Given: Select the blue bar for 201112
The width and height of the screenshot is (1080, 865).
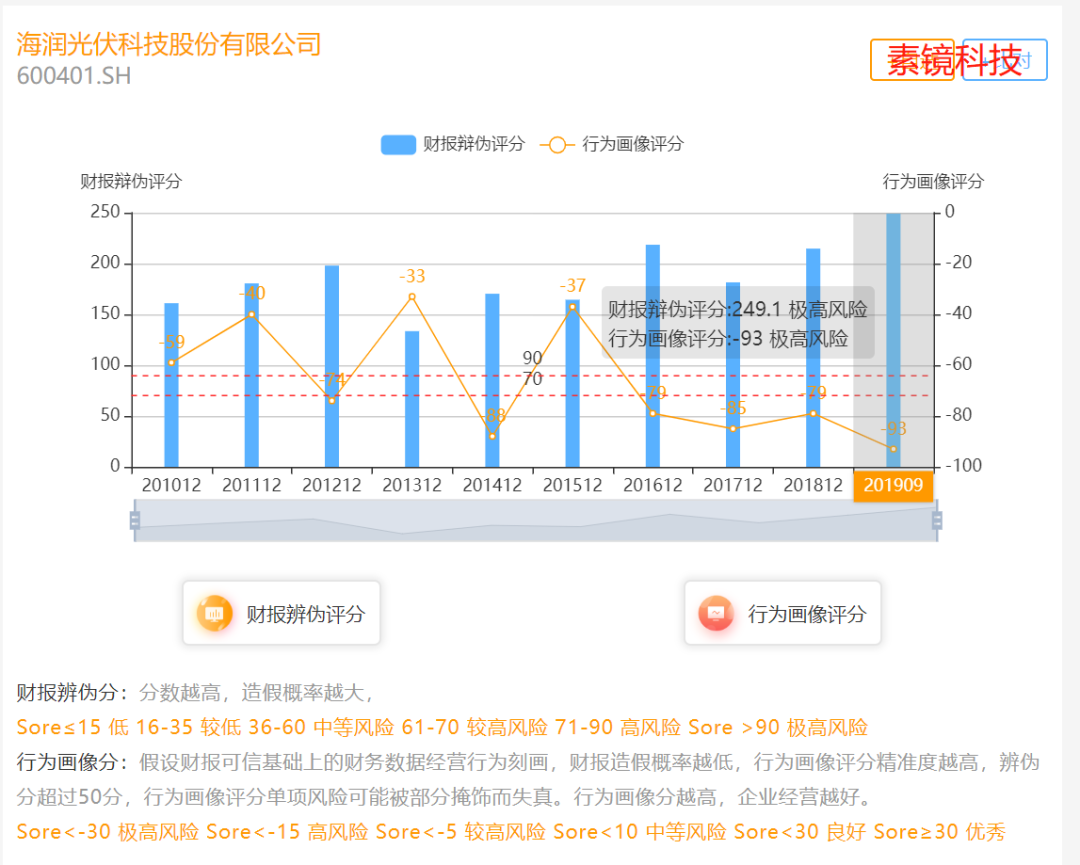Looking at the screenshot, I should [251, 375].
